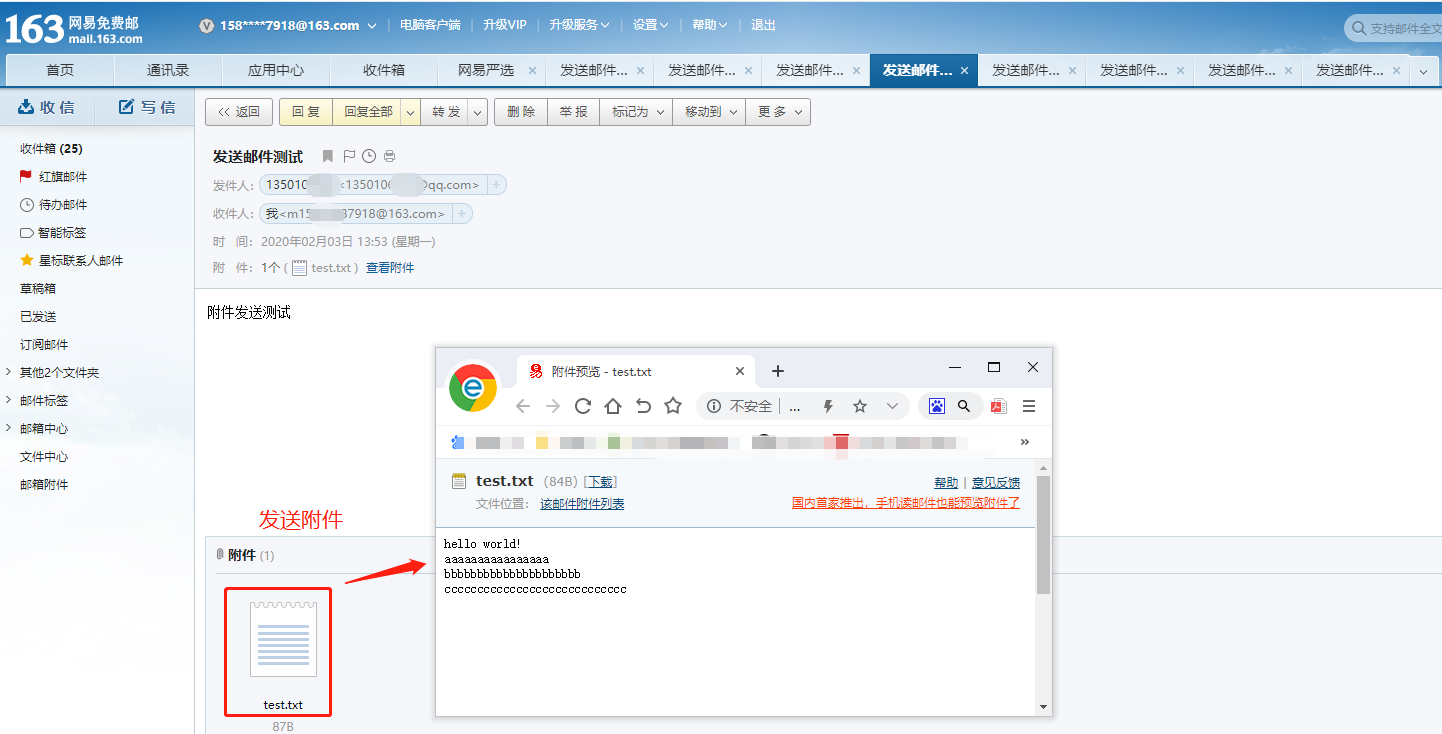Click the 删除 delete button
The image size is (1442, 734).
(521, 112)
